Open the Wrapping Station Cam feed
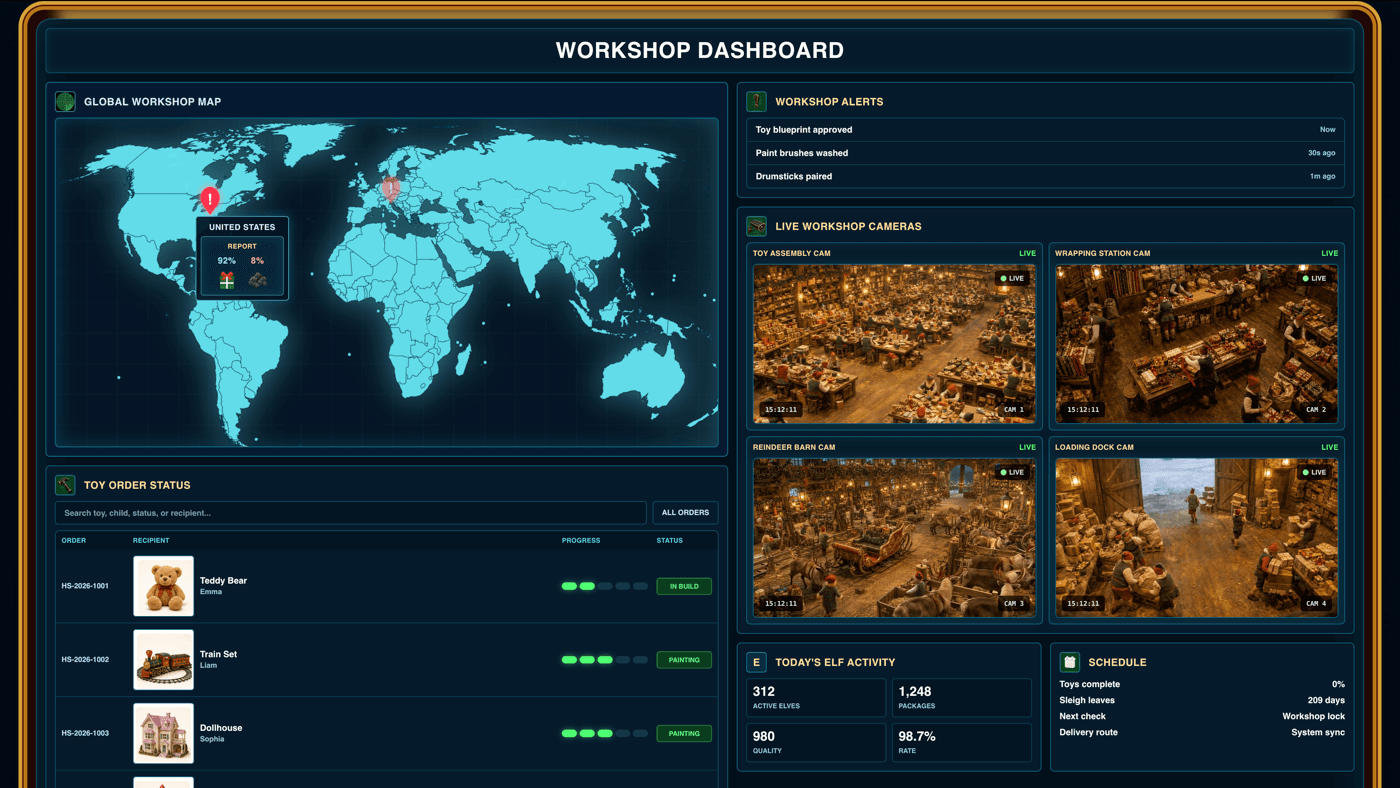The width and height of the screenshot is (1400, 788). (1196, 342)
